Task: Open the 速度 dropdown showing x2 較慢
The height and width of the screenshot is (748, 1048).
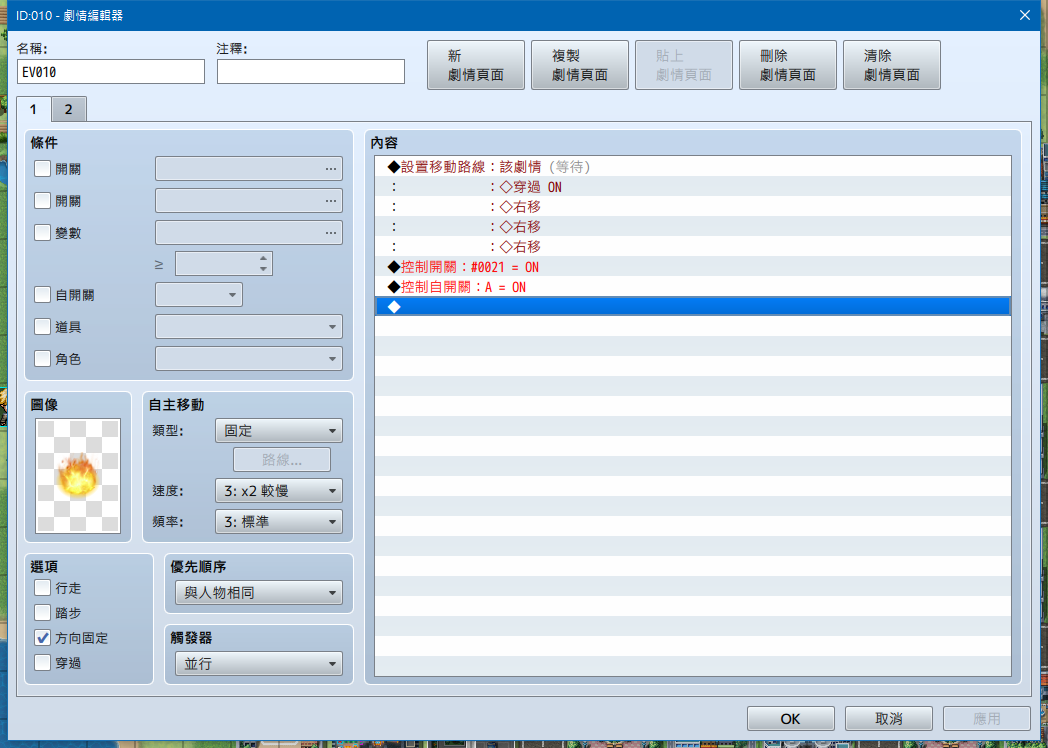Action: (279, 491)
